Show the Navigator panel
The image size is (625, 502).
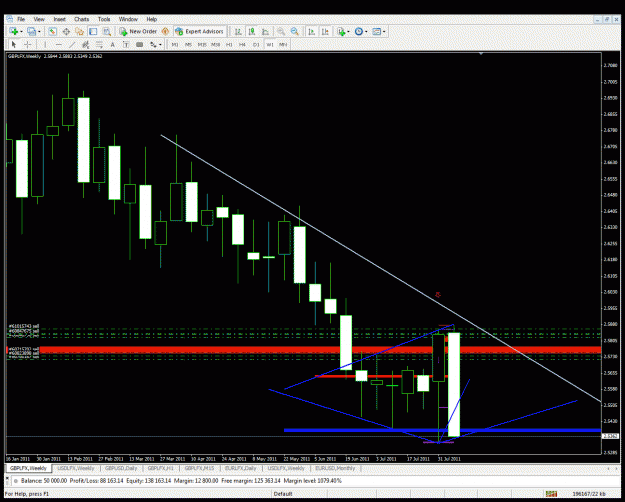tap(79, 31)
